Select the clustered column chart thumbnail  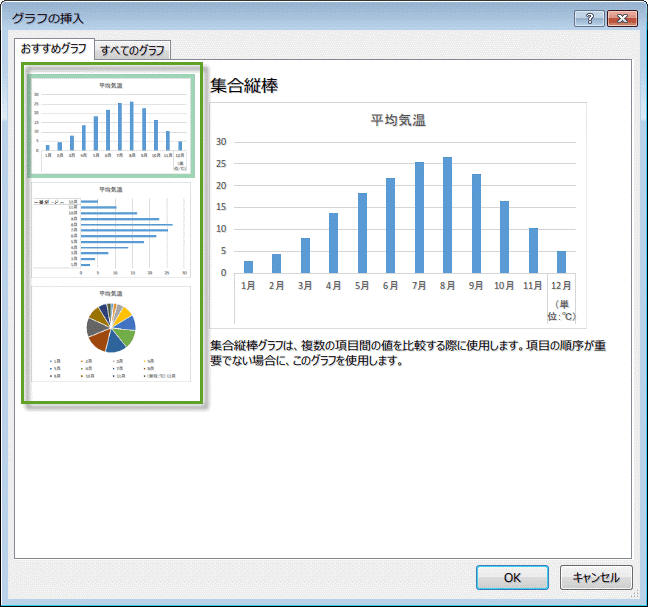point(111,125)
